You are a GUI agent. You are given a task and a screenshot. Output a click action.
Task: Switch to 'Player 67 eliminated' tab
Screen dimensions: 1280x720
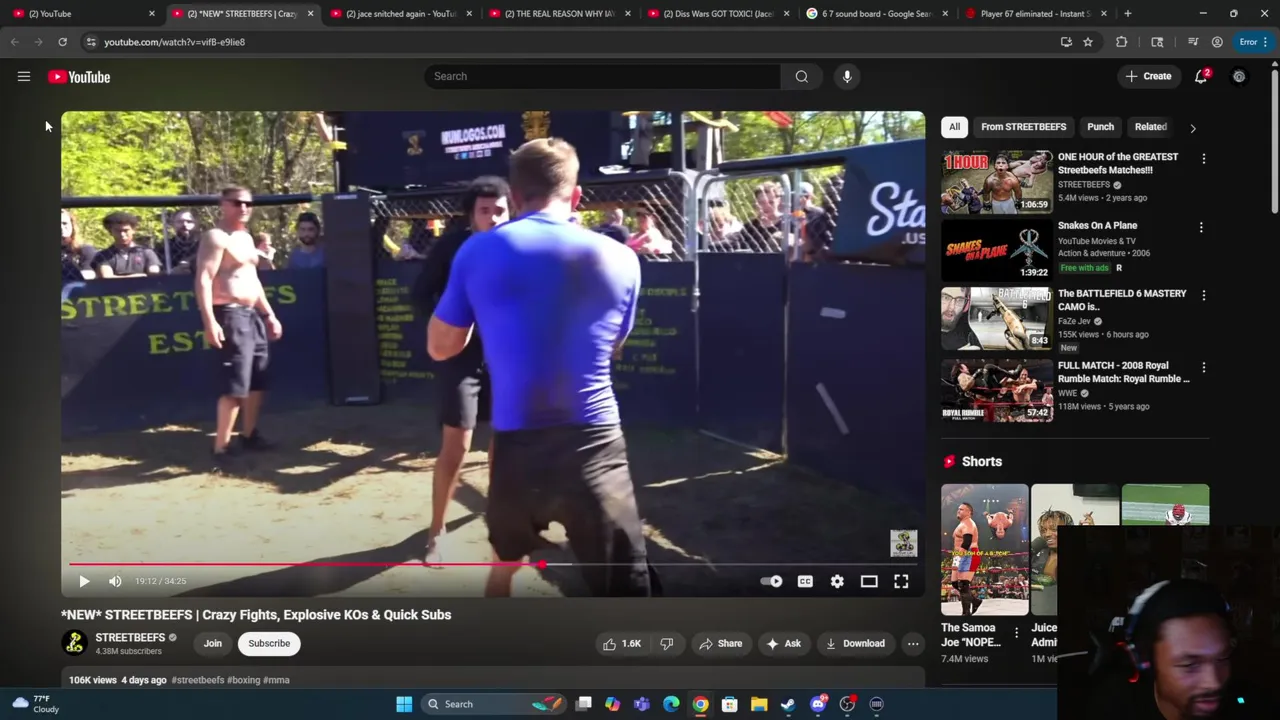click(x=1034, y=14)
